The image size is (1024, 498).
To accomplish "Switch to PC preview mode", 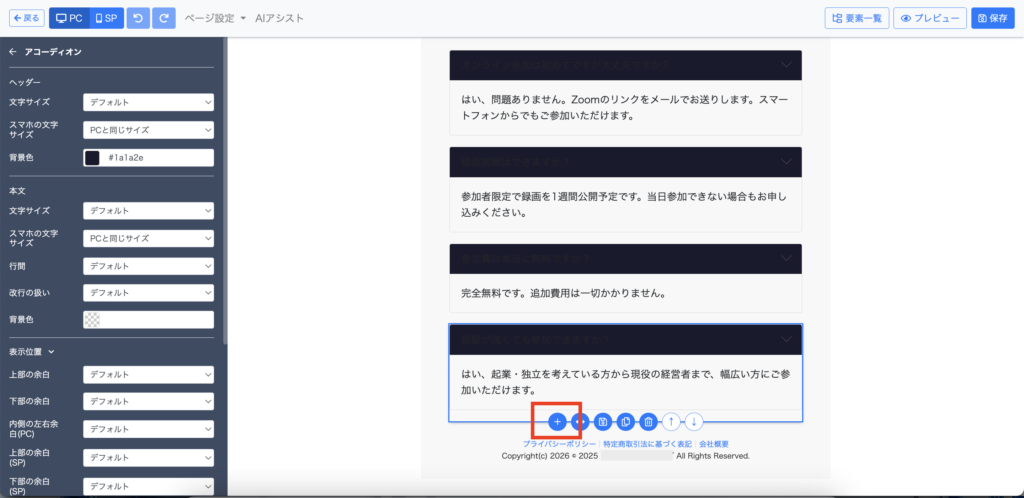I will pos(69,18).
